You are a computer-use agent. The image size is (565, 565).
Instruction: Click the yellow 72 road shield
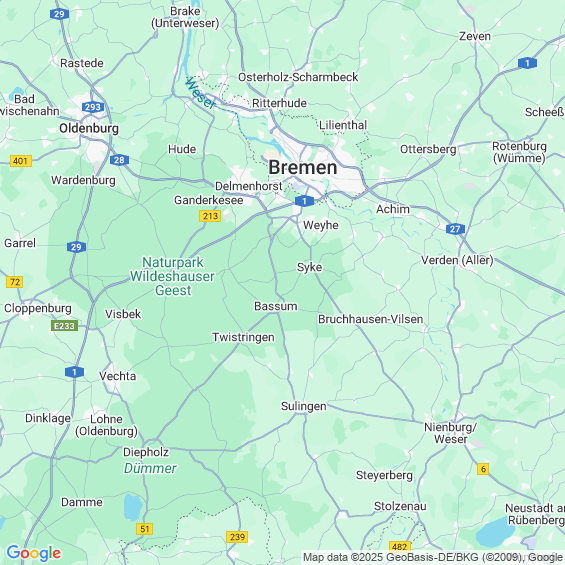(x=15, y=282)
